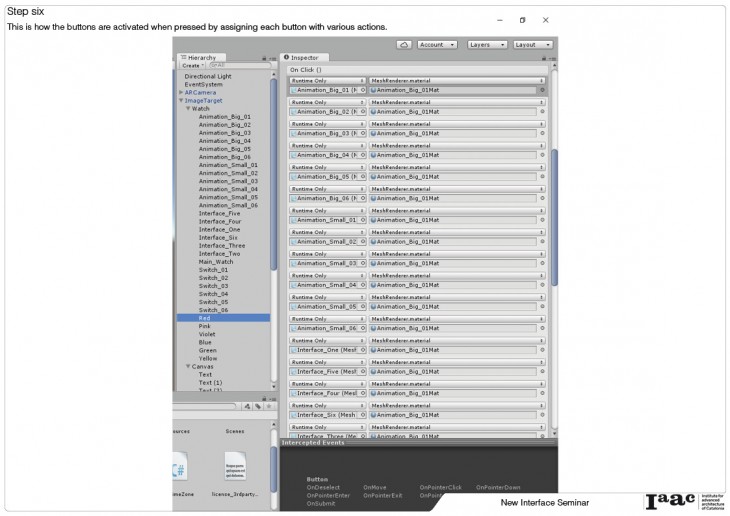
Task: Click object picker circle for Animation_Big_01 field
Action: [x=363, y=90]
